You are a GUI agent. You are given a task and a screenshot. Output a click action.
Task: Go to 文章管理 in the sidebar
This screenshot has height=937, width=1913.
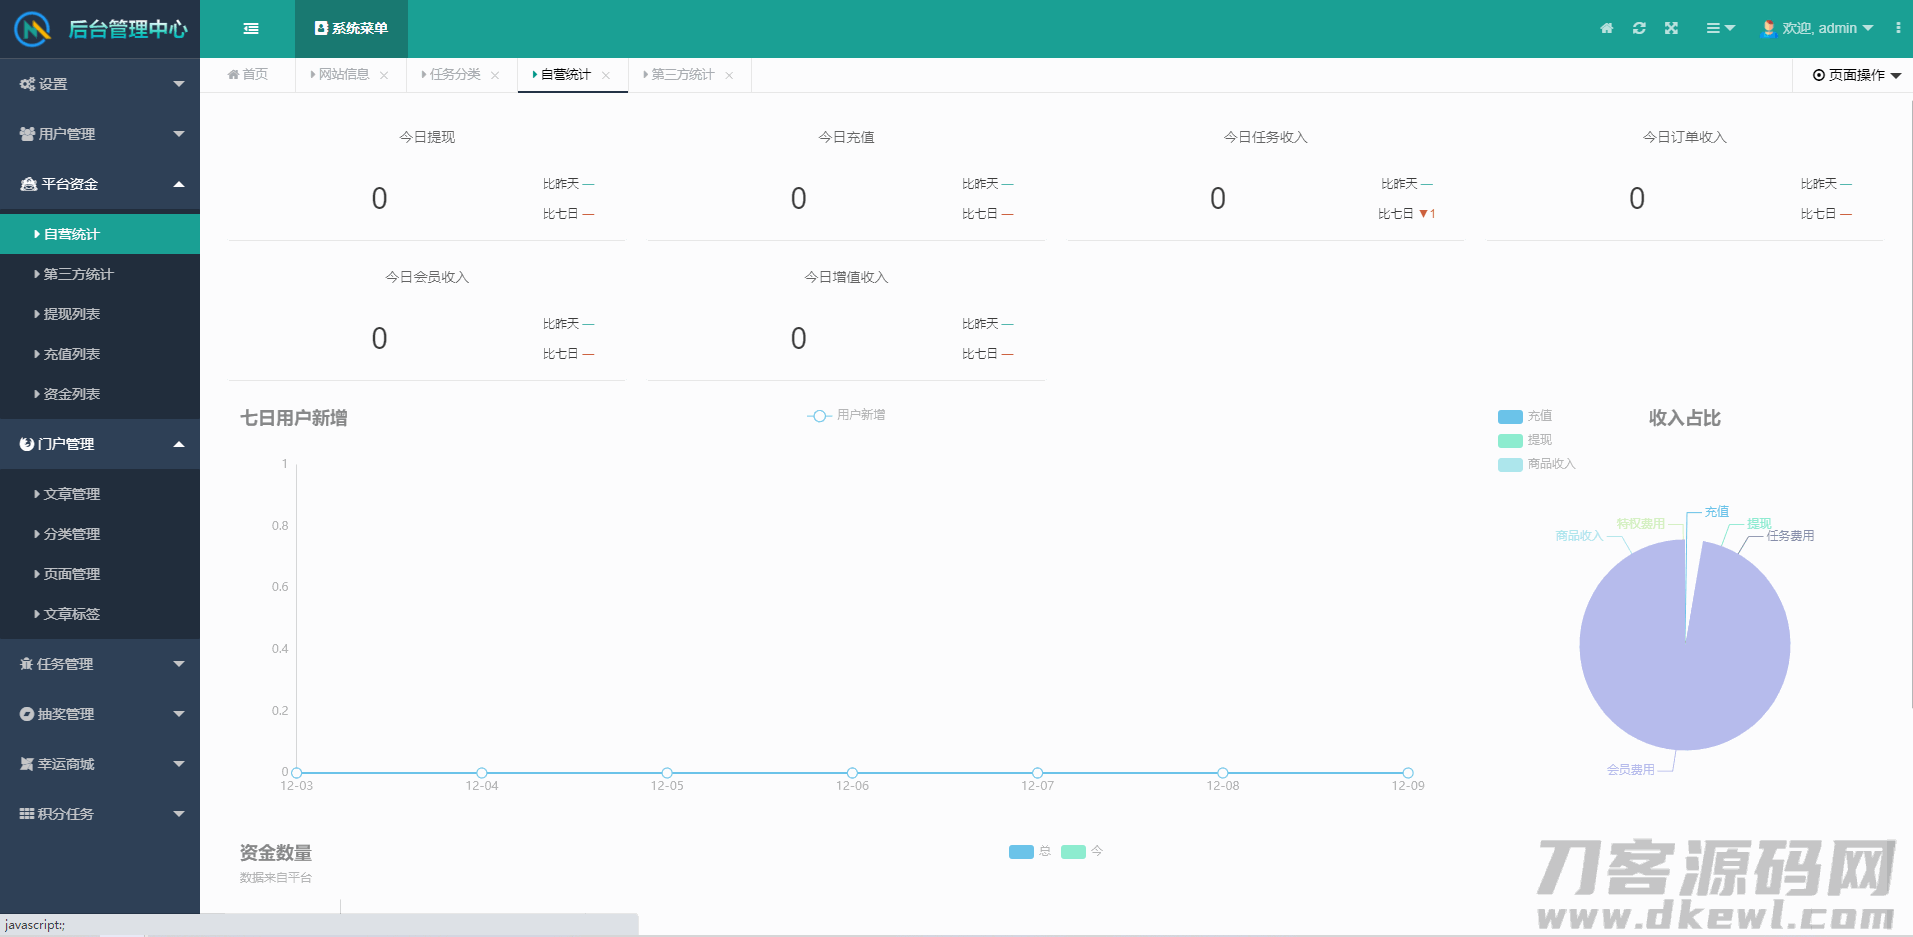tap(72, 494)
